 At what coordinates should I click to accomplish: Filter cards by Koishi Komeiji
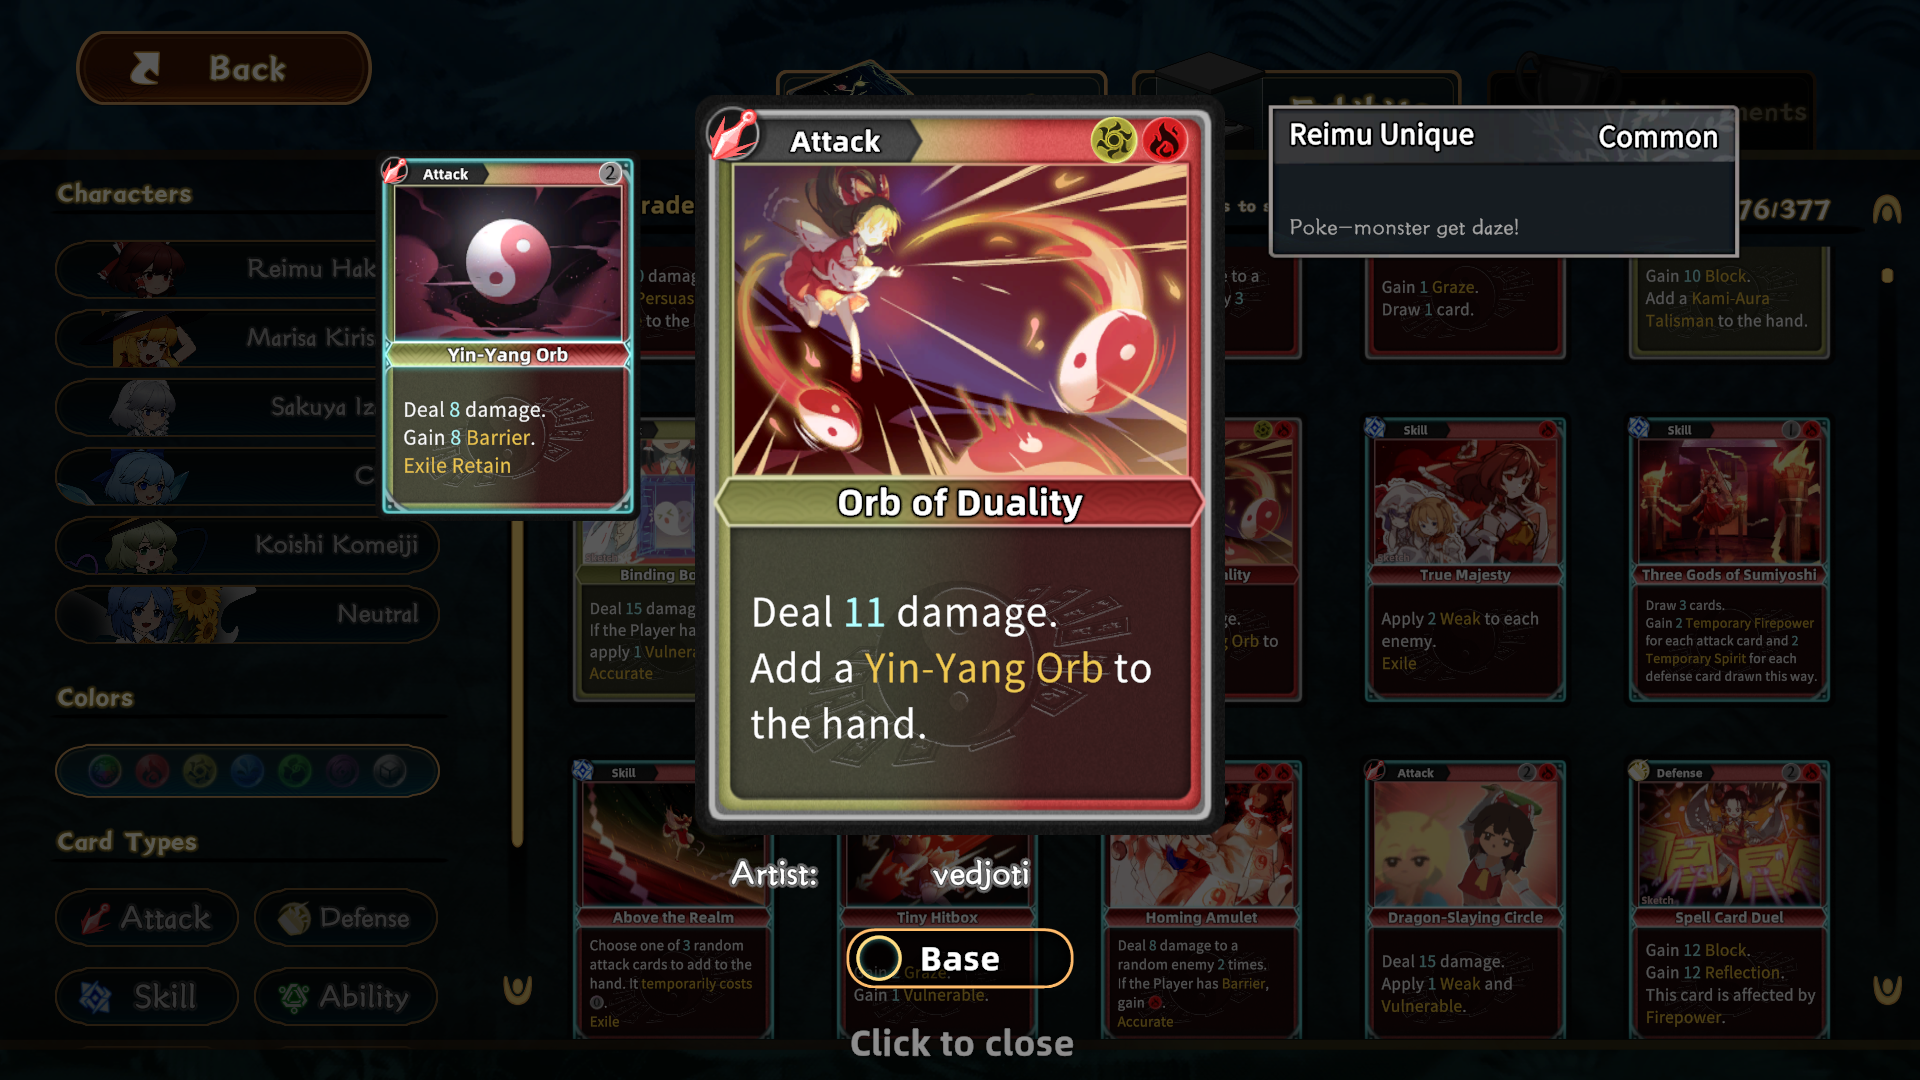pyautogui.click(x=247, y=545)
